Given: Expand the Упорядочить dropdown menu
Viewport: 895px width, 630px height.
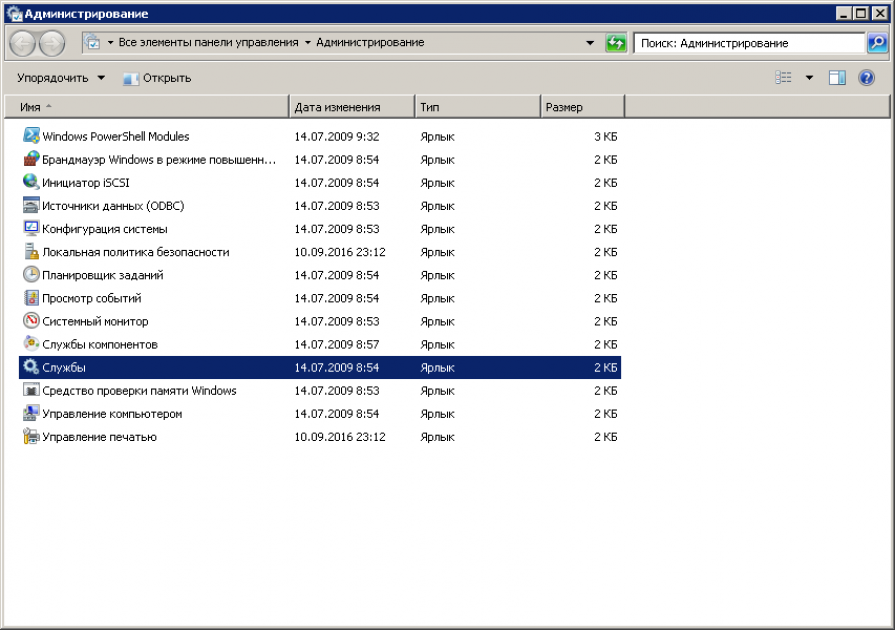Looking at the screenshot, I should point(61,78).
